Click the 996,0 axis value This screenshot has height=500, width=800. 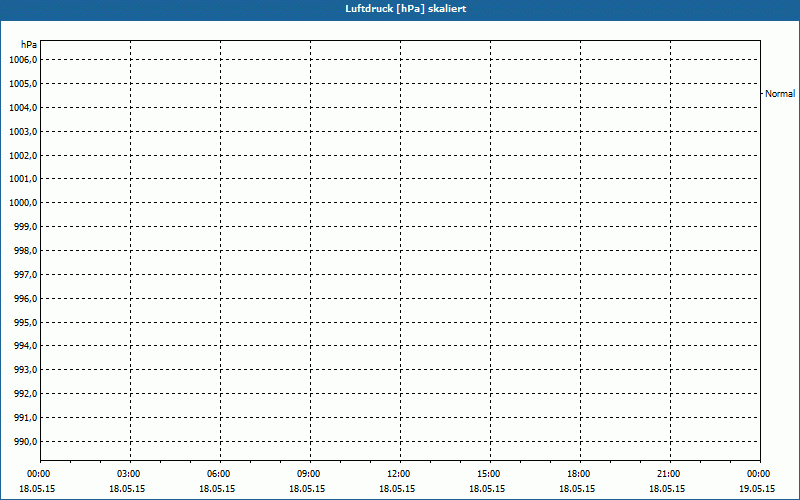click(26, 298)
